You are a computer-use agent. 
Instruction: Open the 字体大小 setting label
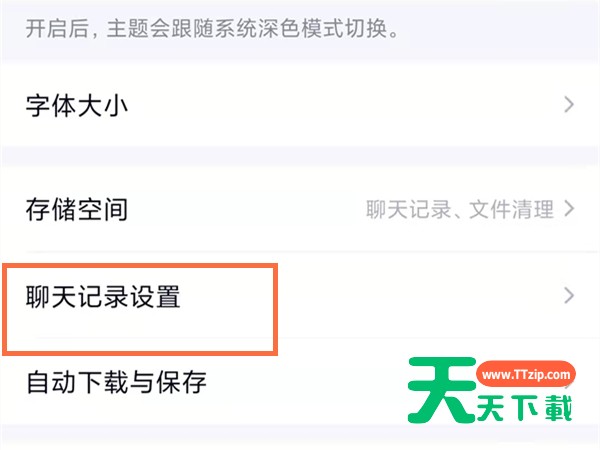pos(77,104)
